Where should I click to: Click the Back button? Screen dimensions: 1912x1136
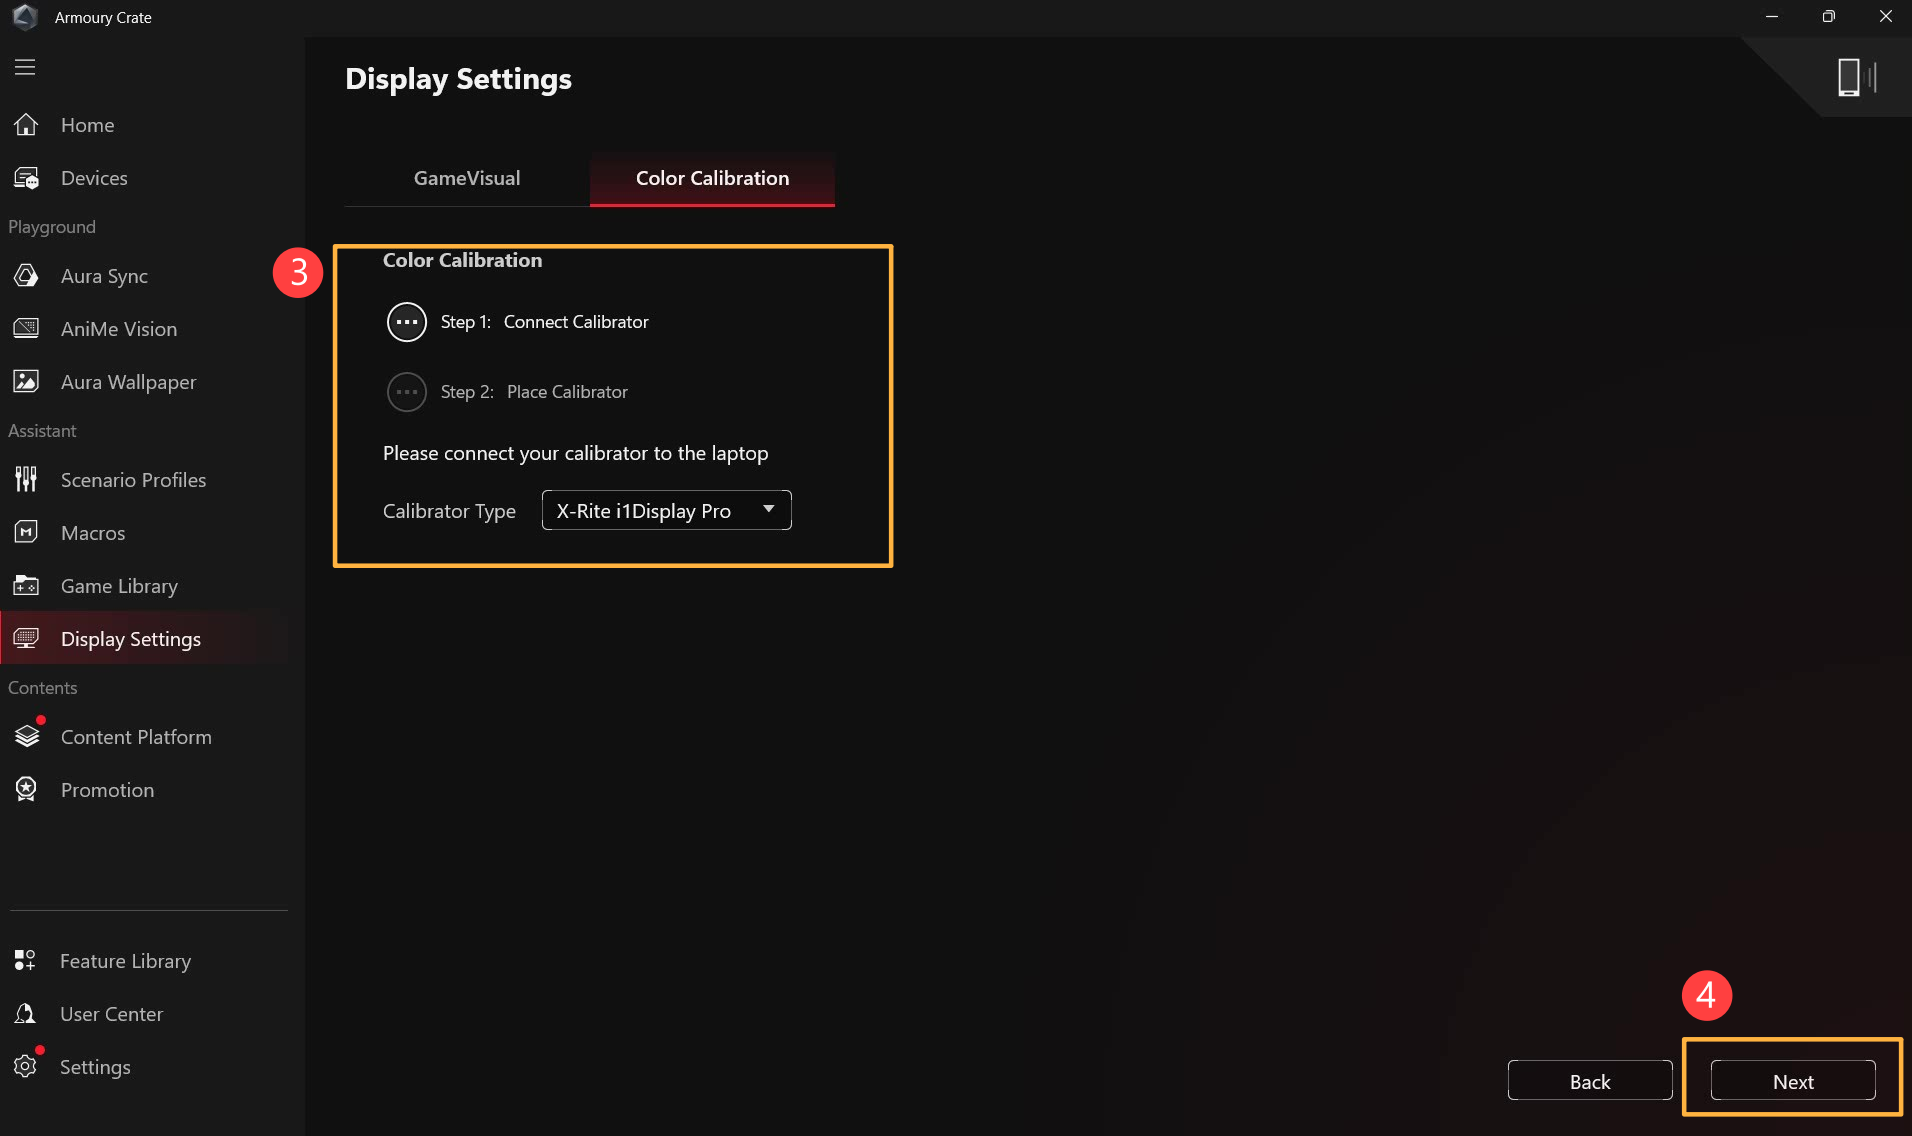coord(1589,1081)
